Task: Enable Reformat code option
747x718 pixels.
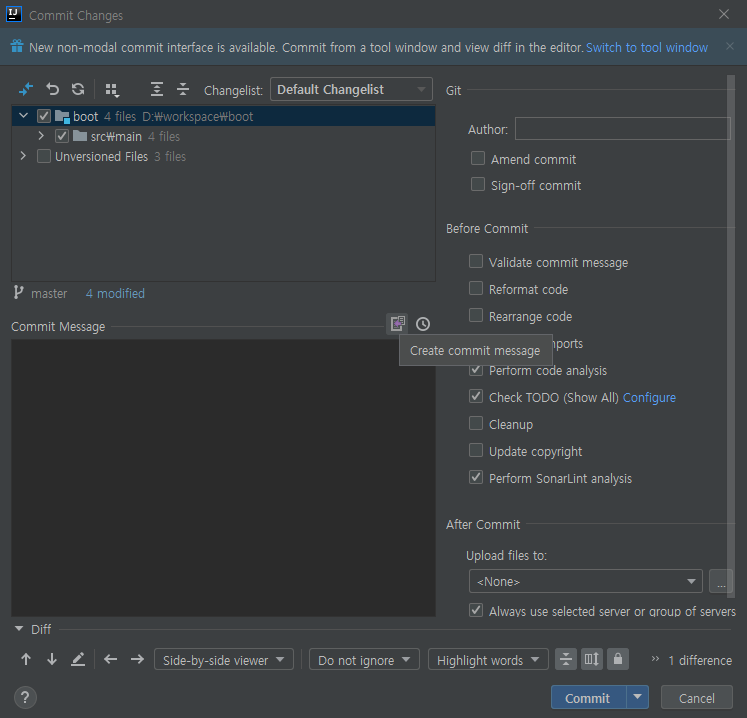Action: tap(476, 288)
